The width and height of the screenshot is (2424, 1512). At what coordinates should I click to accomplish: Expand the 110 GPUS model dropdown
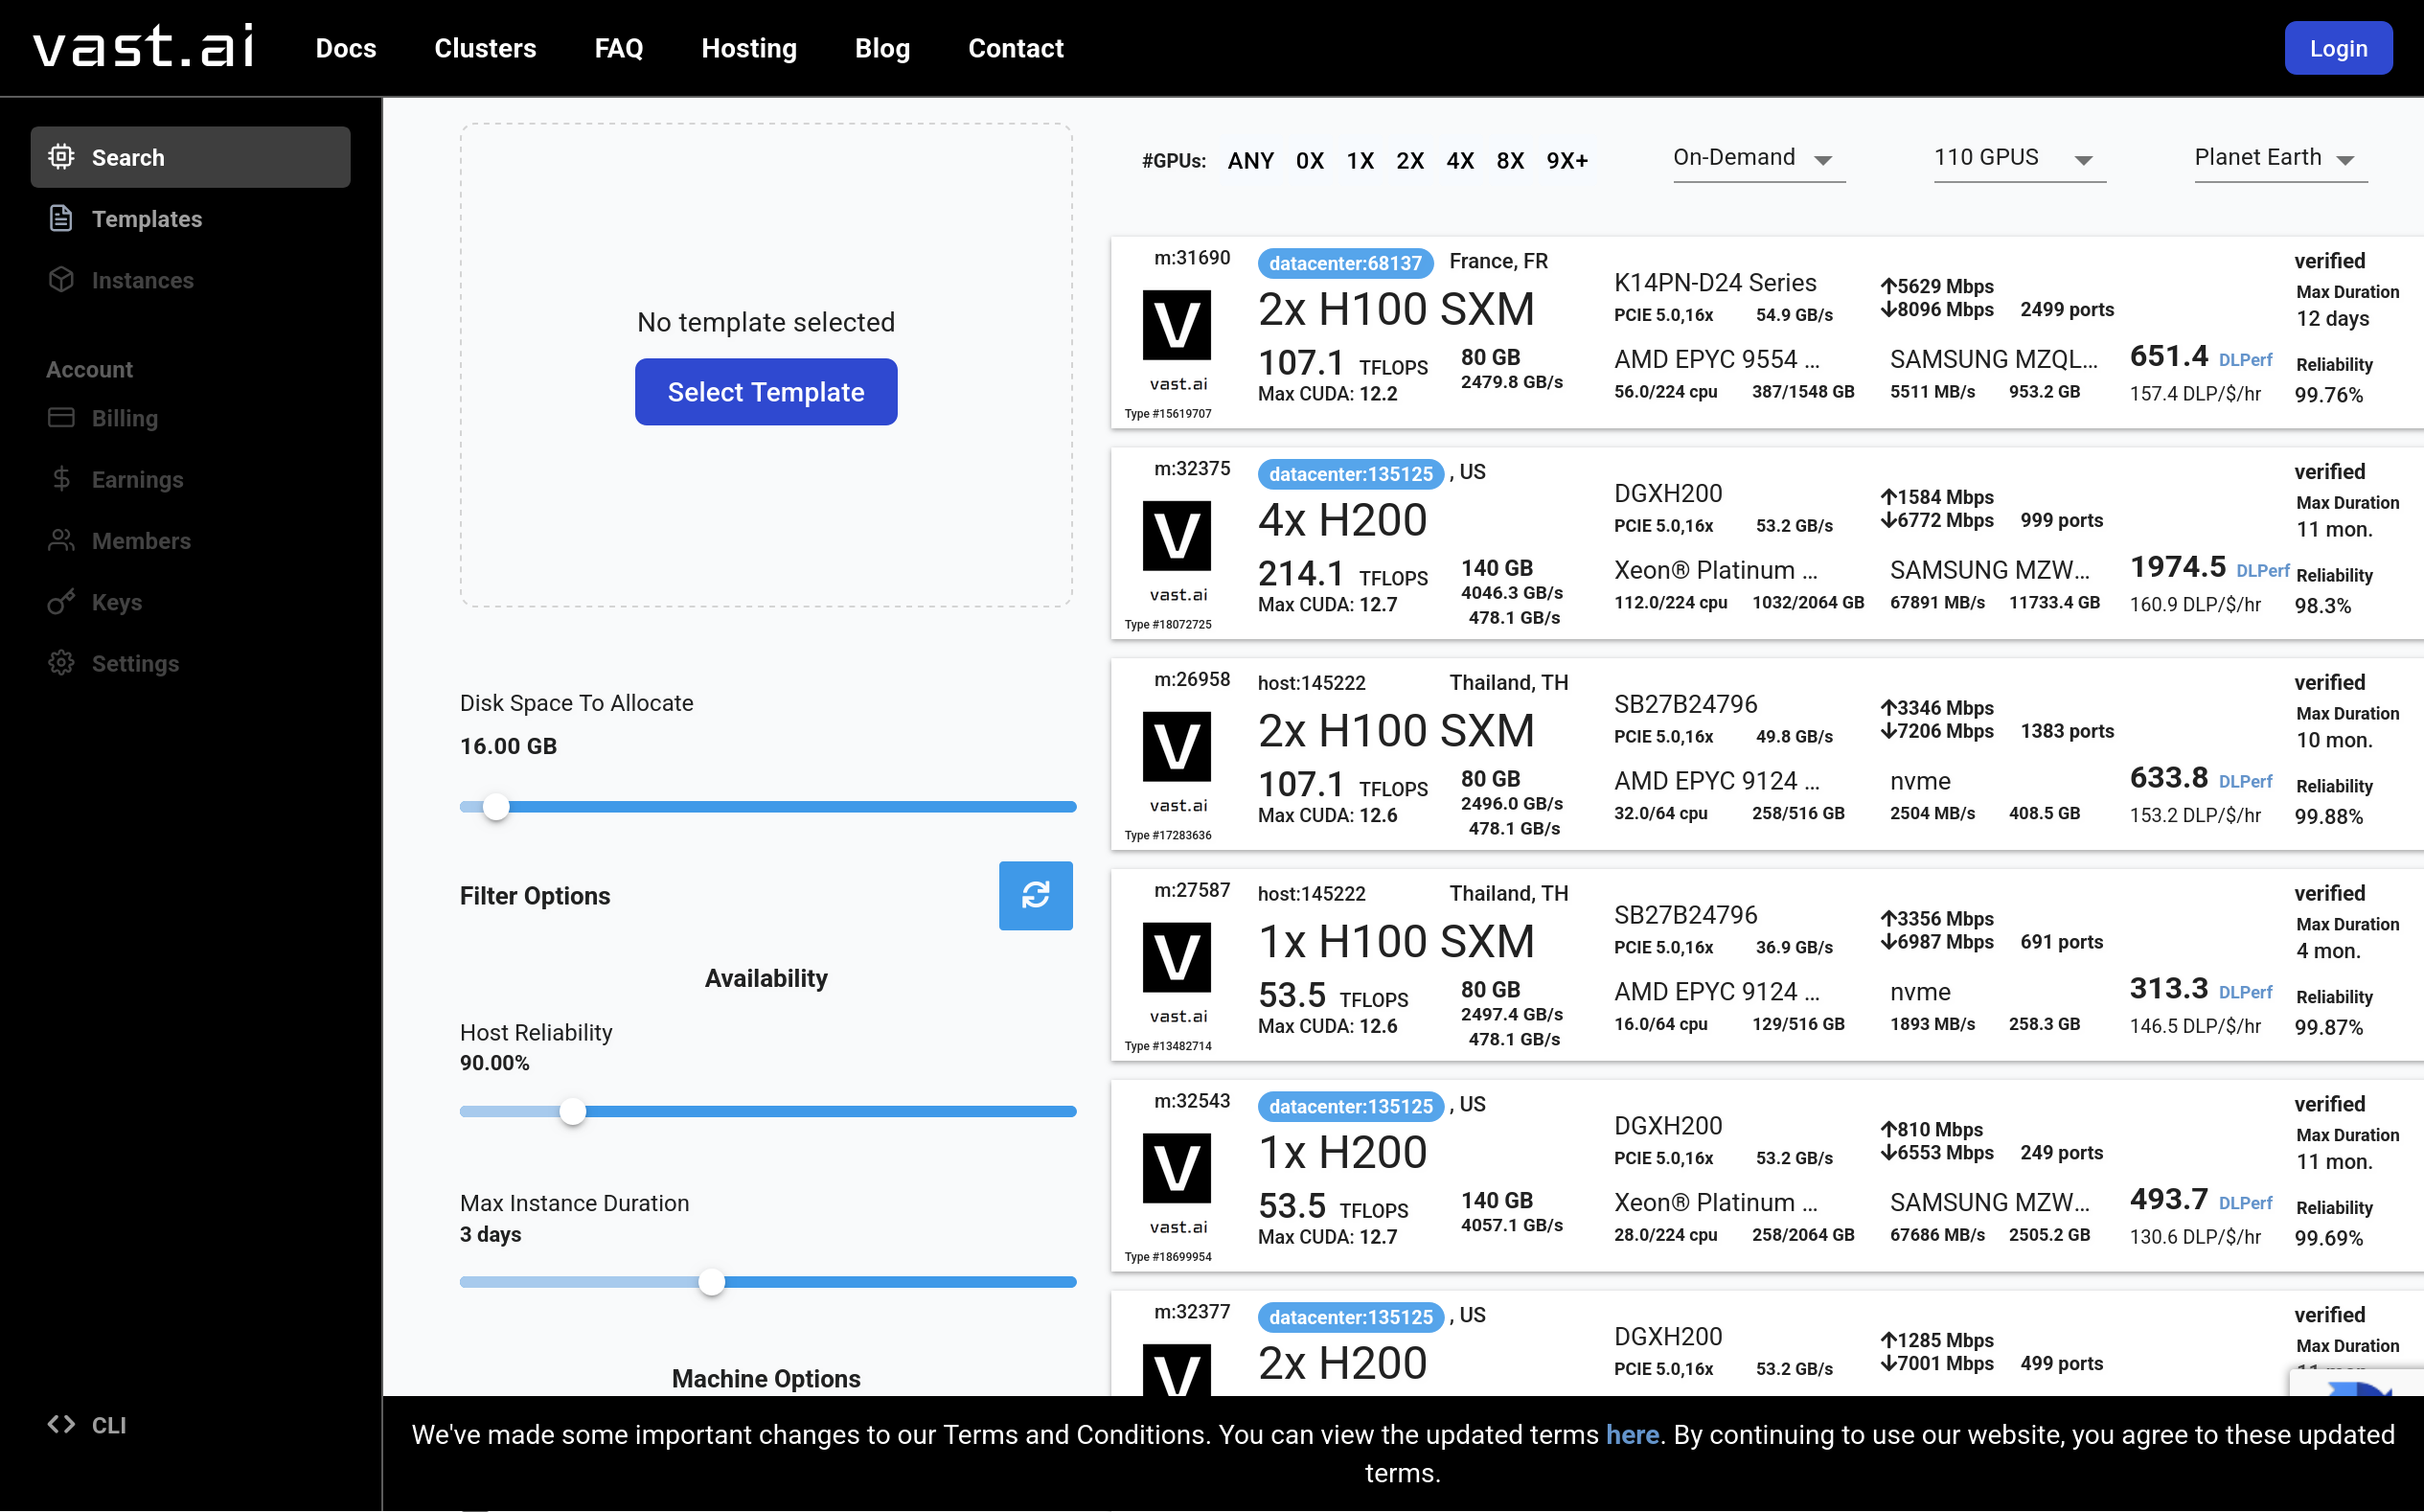(x=2018, y=158)
